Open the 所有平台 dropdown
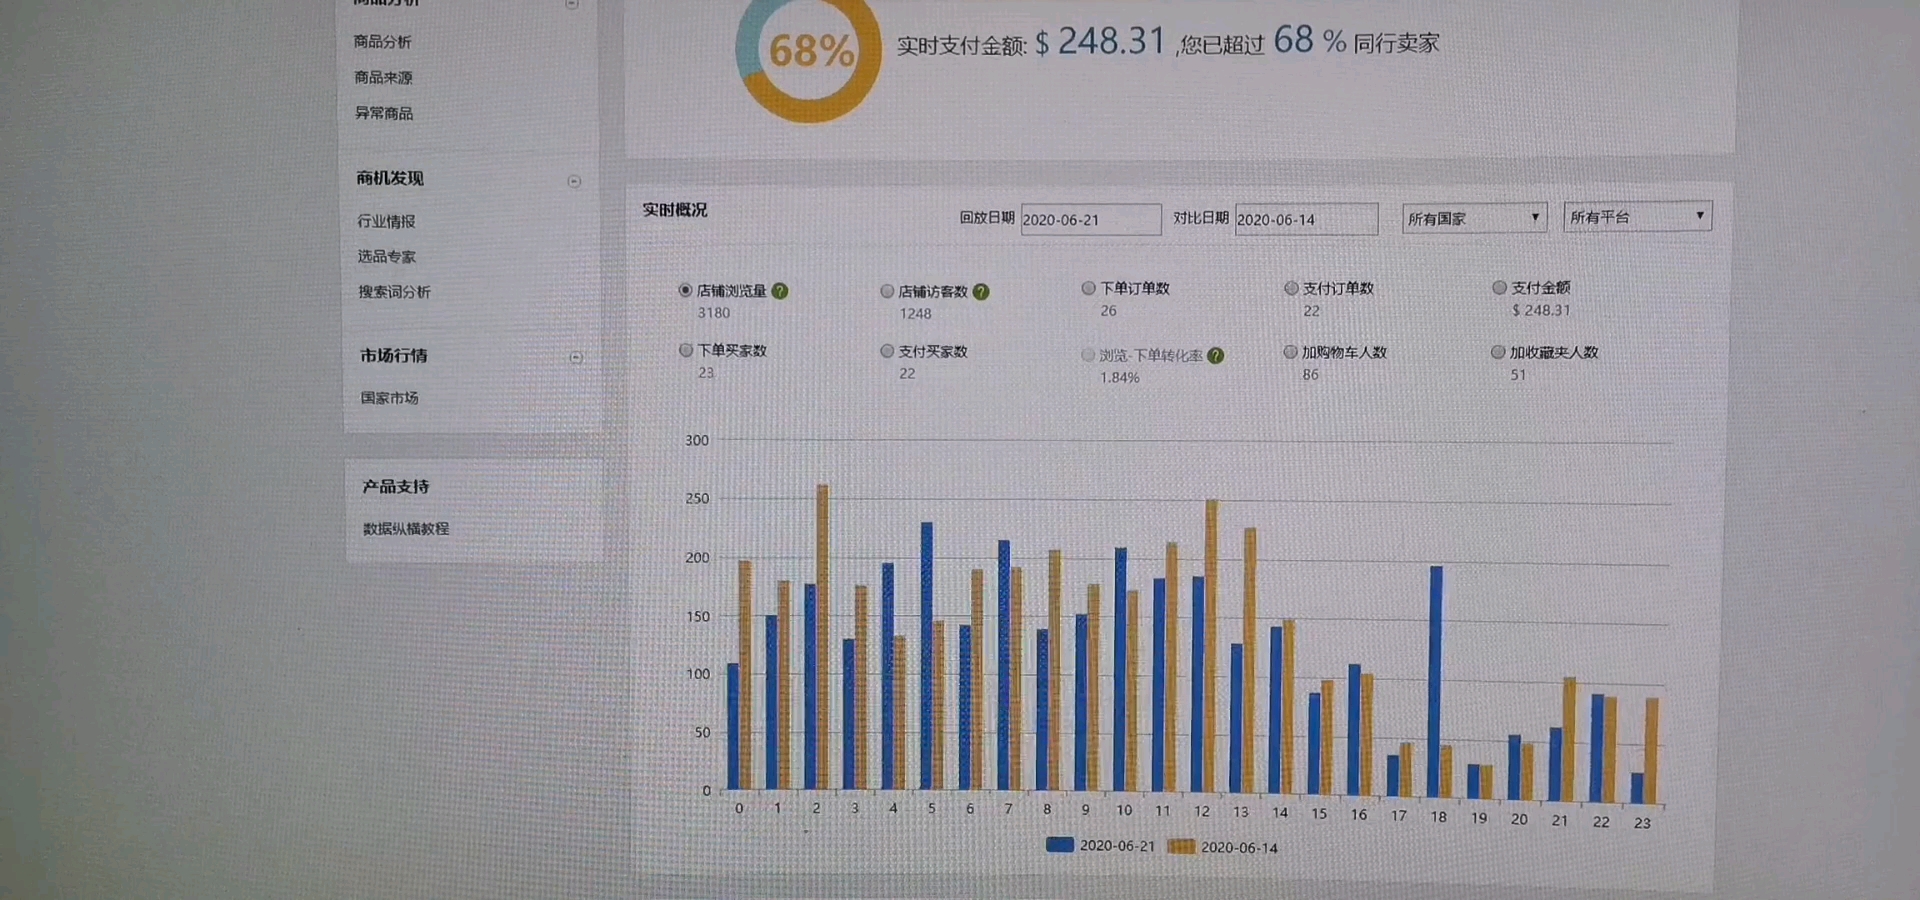Image resolution: width=1920 pixels, height=900 pixels. tap(1637, 216)
